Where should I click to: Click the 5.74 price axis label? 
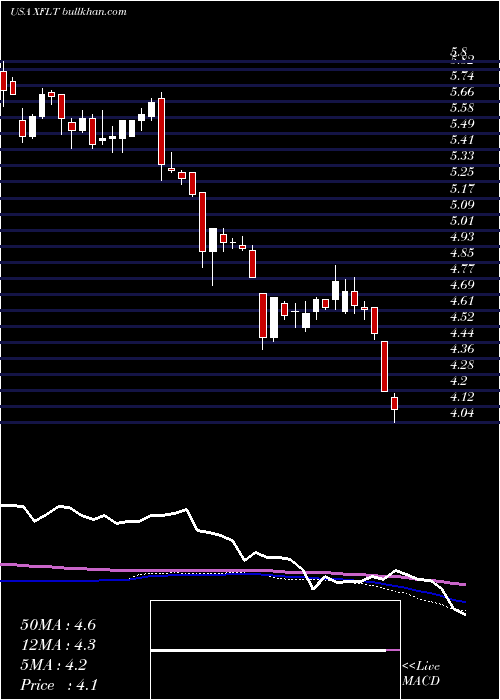coord(462,76)
